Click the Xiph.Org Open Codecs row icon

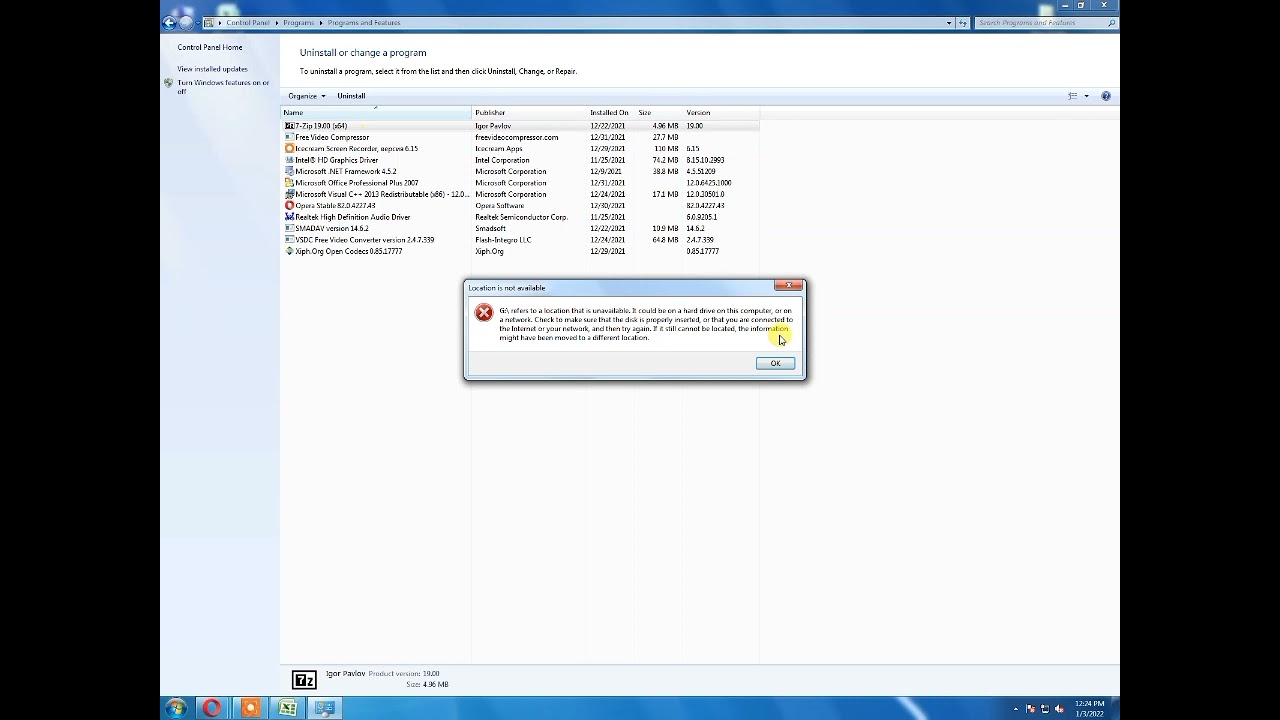[x=289, y=252]
